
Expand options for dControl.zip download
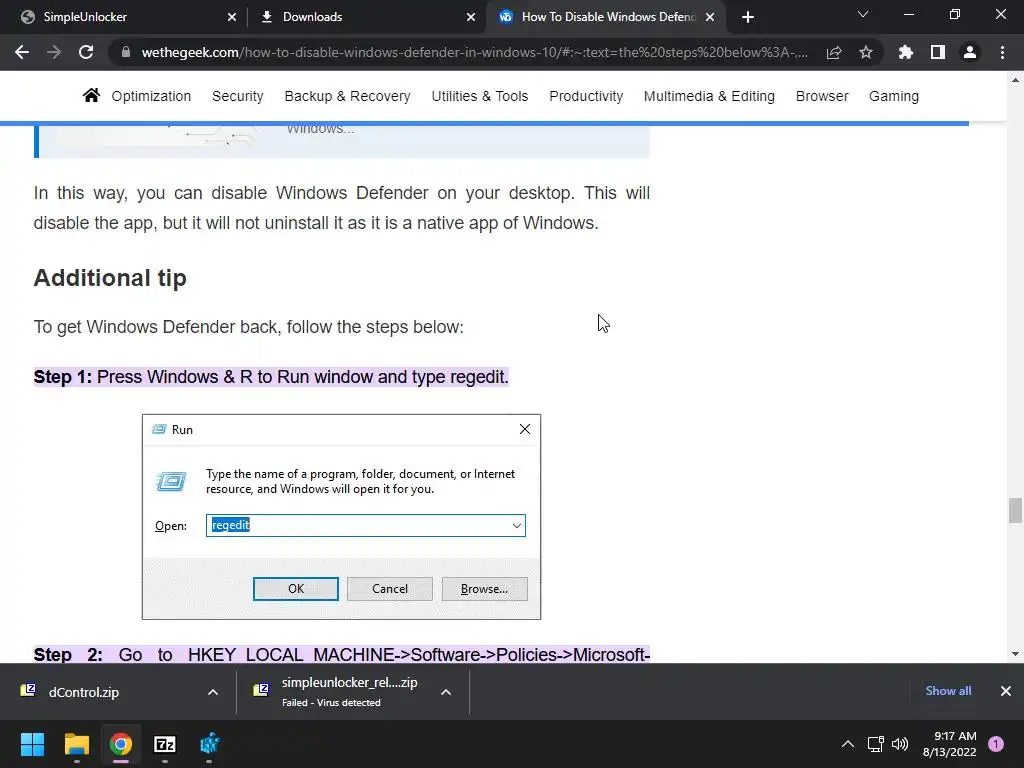tap(213, 692)
